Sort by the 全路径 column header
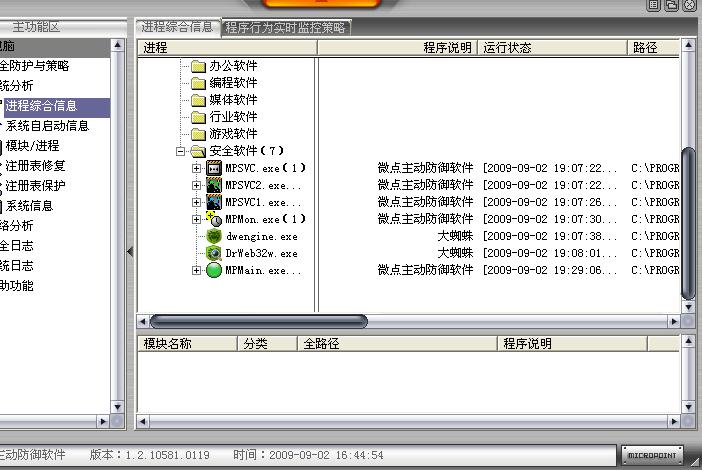 pyautogui.click(x=398, y=344)
